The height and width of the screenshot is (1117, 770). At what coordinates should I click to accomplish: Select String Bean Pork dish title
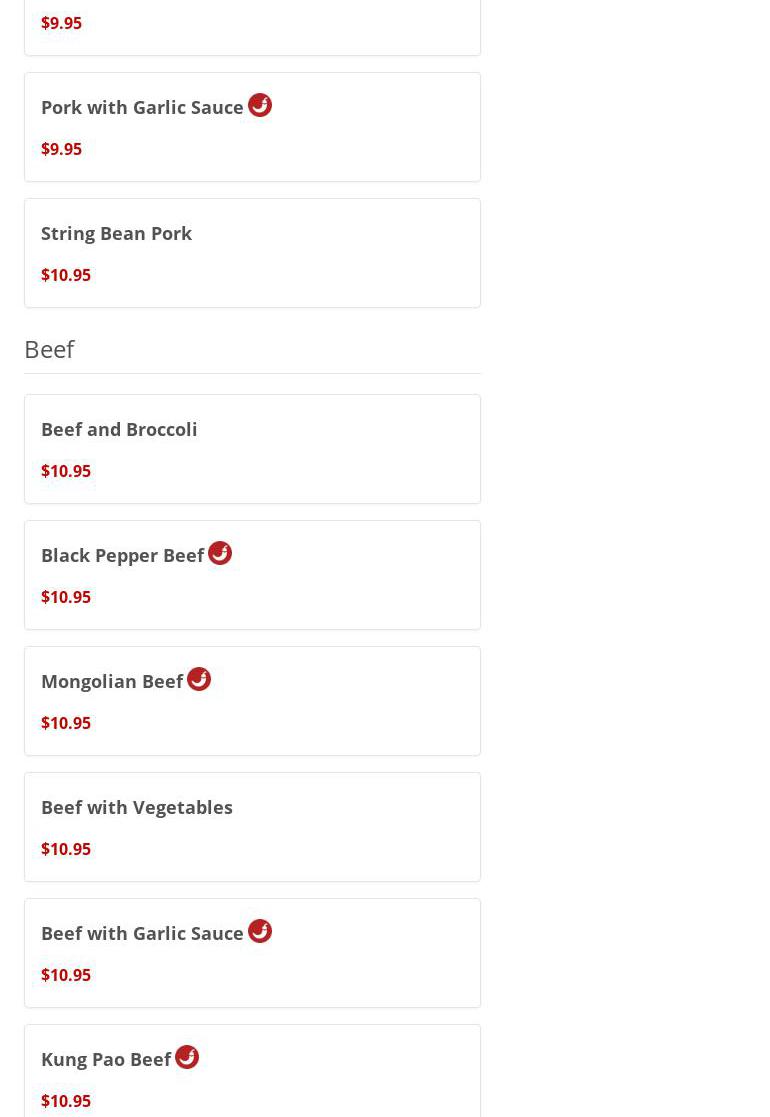(116, 233)
